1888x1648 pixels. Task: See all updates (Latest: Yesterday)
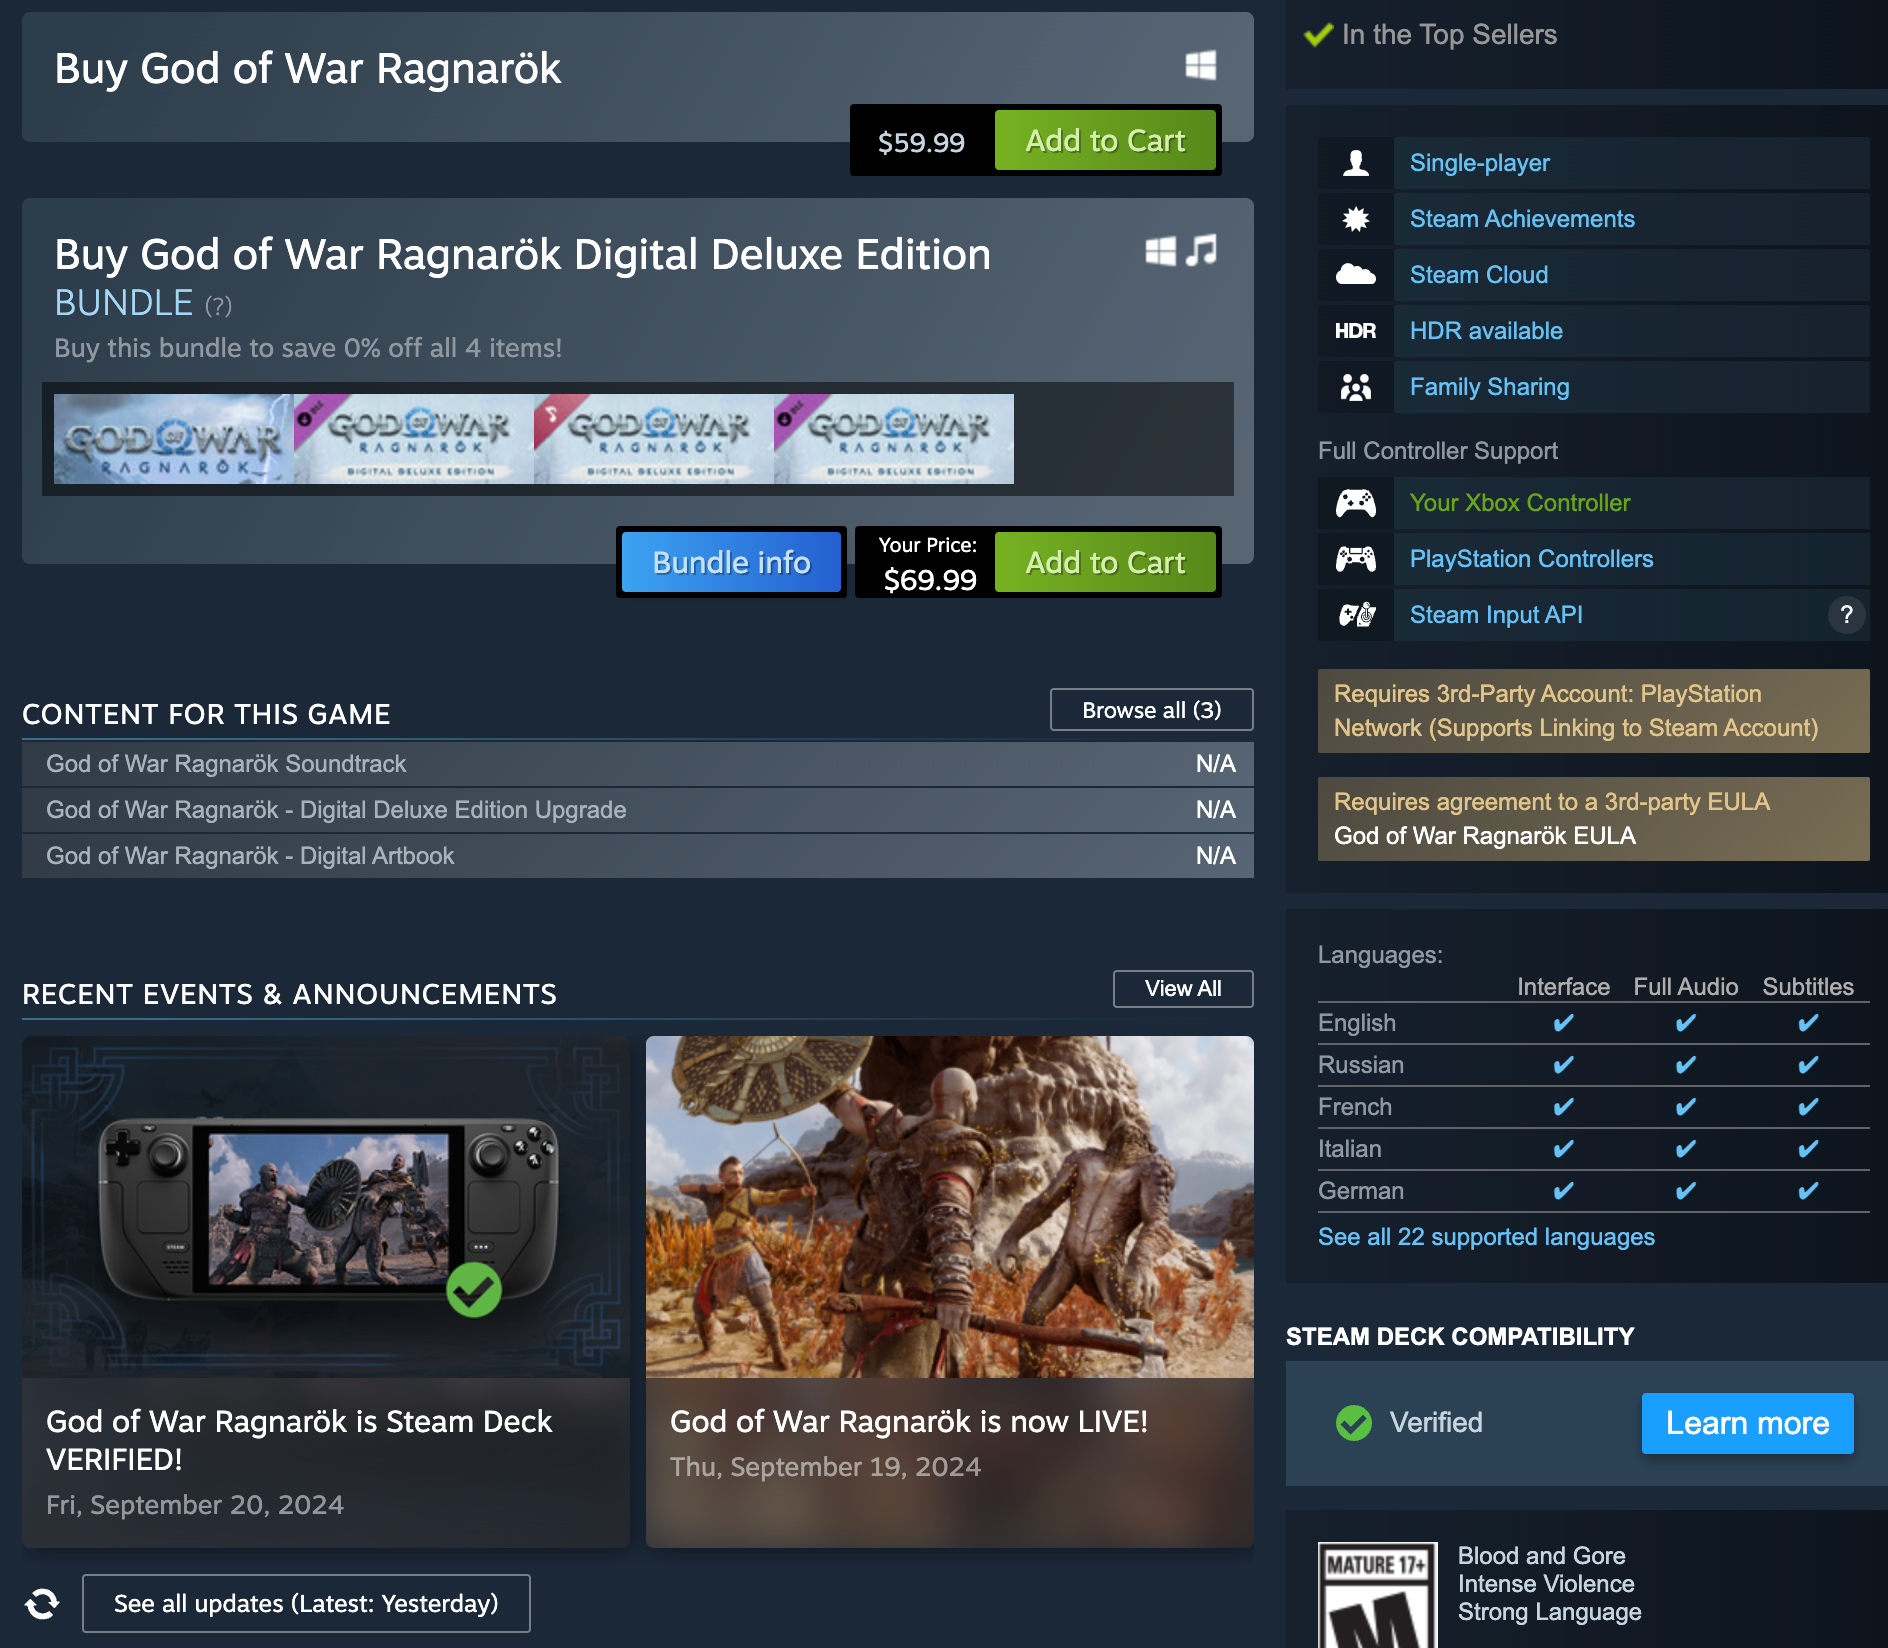coord(306,1603)
